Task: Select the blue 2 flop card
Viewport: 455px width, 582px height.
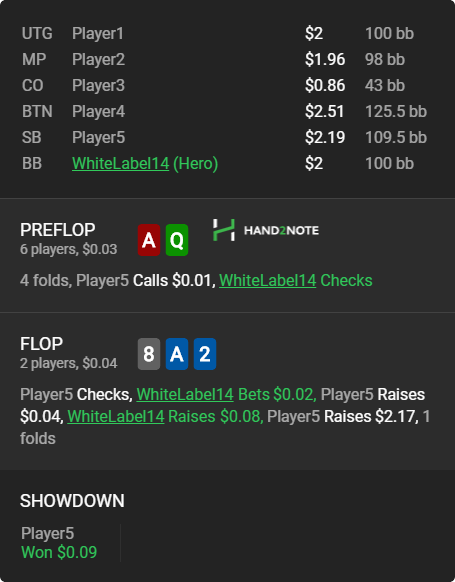Action: [205, 354]
